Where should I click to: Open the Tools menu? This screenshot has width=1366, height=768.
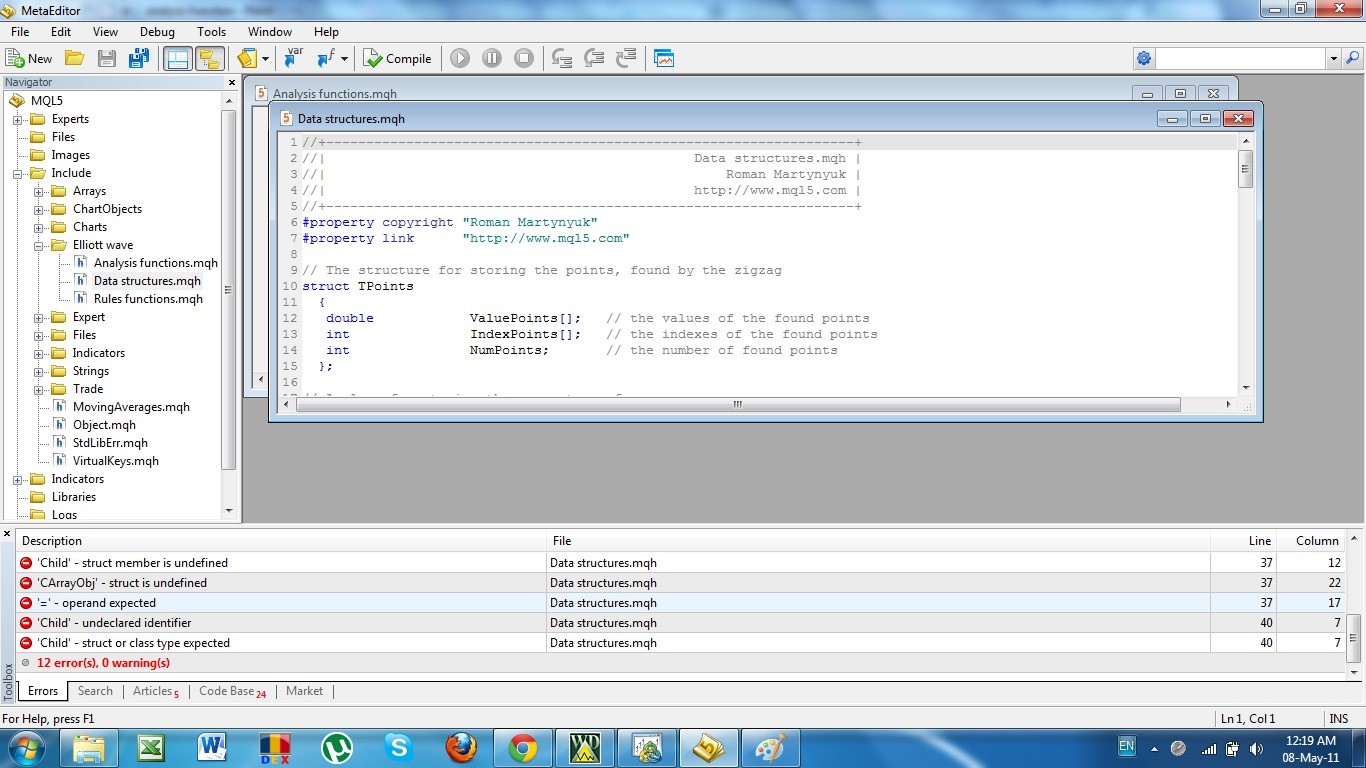(x=211, y=32)
